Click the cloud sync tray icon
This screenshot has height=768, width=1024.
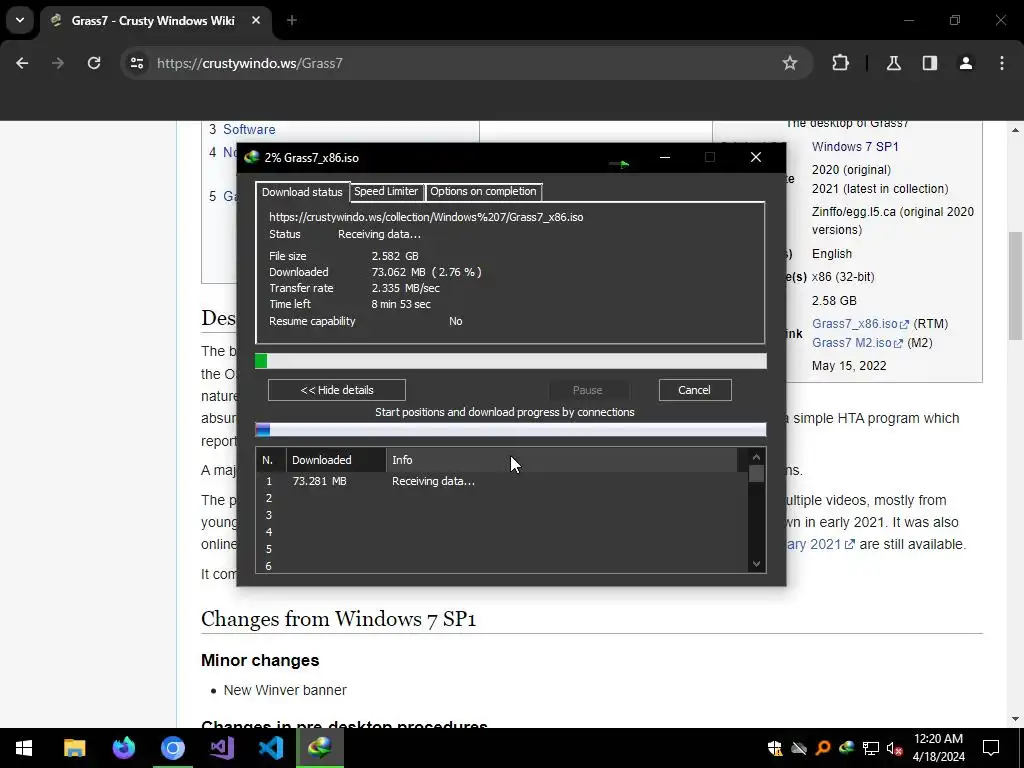click(x=799, y=748)
